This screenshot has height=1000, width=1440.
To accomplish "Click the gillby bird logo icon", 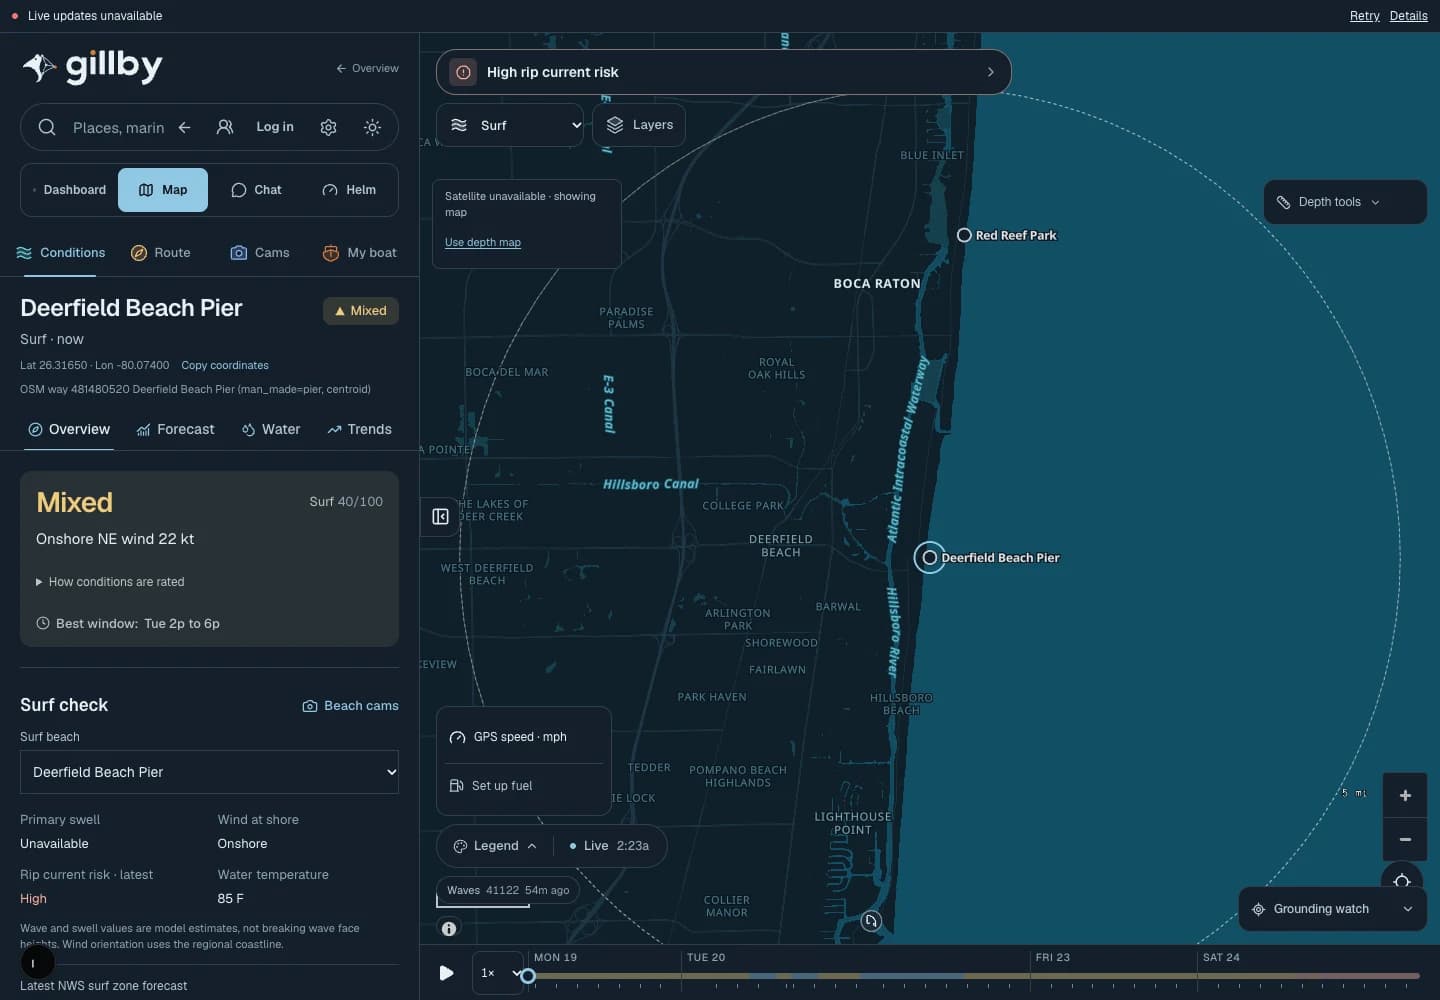I will 39,67.
